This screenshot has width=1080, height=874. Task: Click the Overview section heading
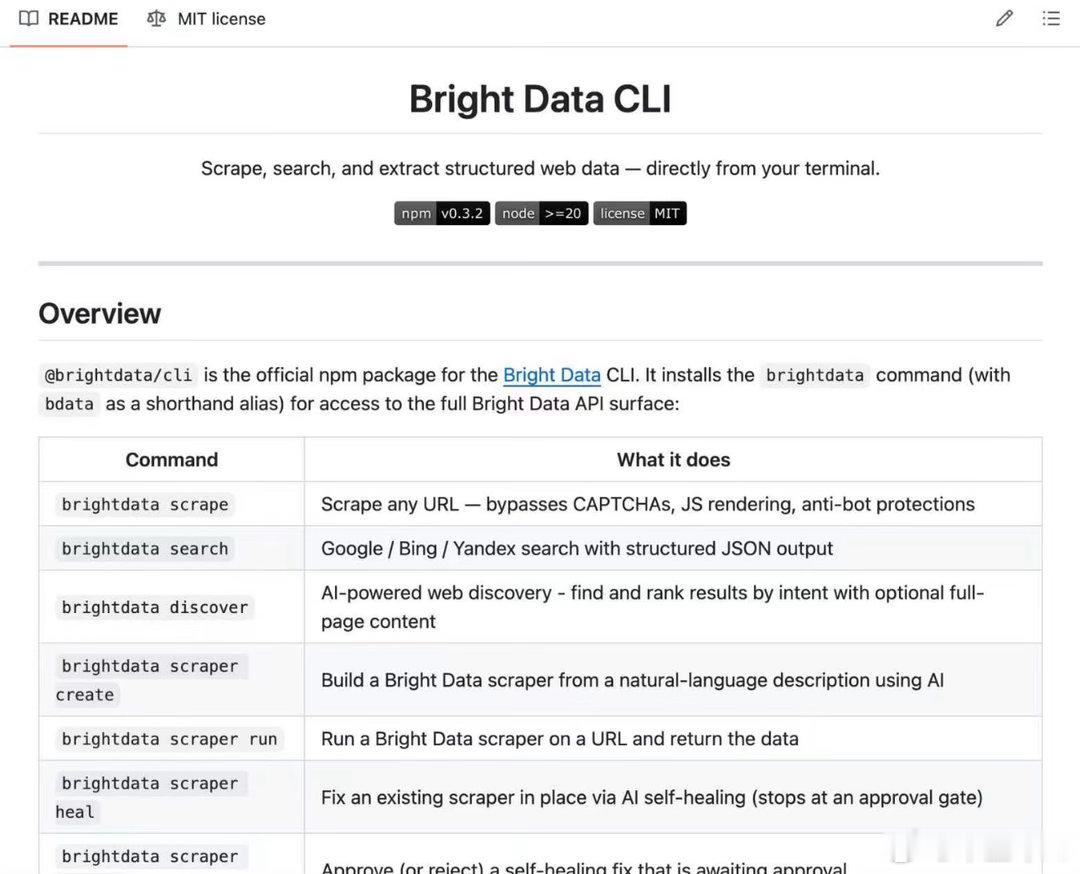100,313
